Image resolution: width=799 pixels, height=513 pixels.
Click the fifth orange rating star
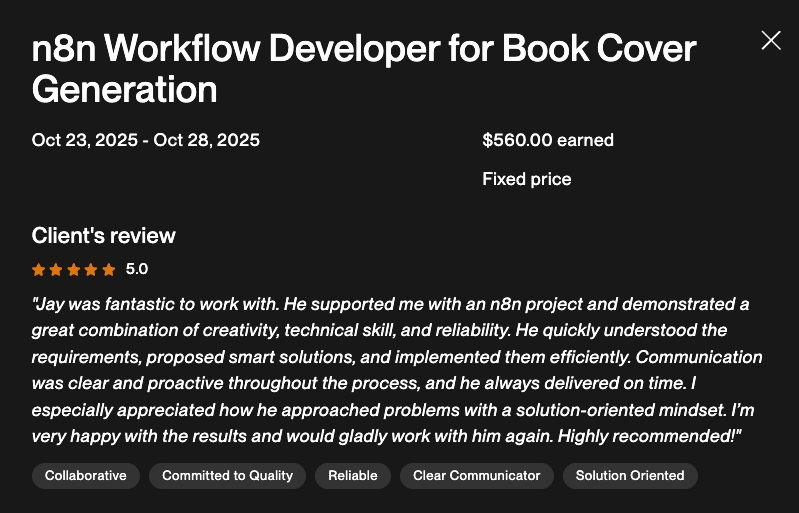tap(109, 269)
